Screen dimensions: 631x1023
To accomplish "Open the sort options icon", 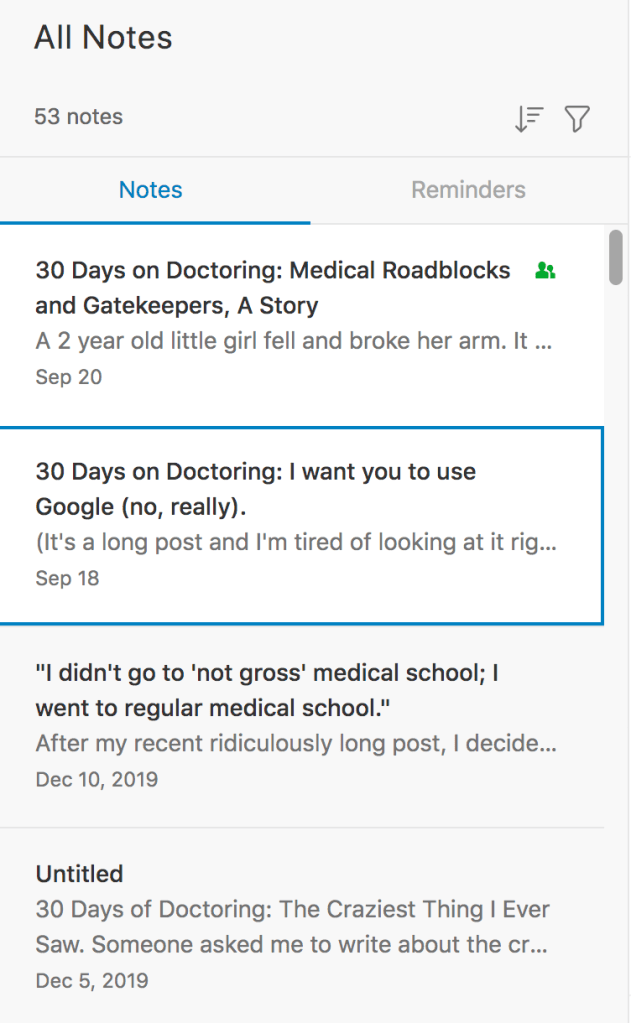I will click(528, 119).
